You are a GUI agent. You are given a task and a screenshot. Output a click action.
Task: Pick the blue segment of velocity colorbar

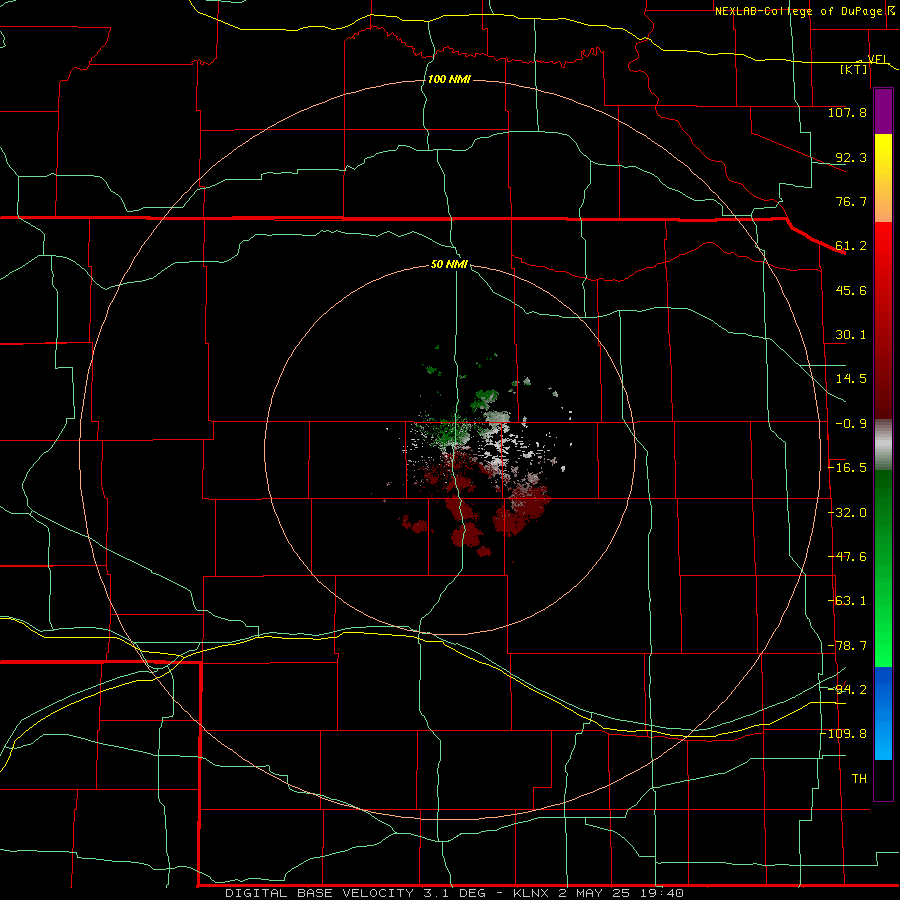pos(883,713)
